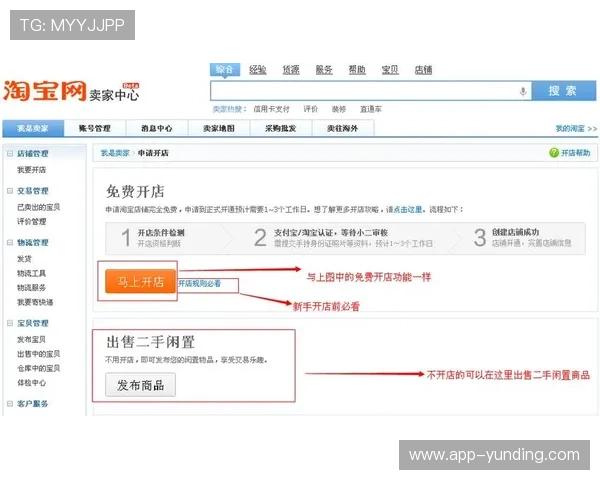The image size is (600, 480).
Task: Open hot search 信用卡支付
Action: coord(271,109)
